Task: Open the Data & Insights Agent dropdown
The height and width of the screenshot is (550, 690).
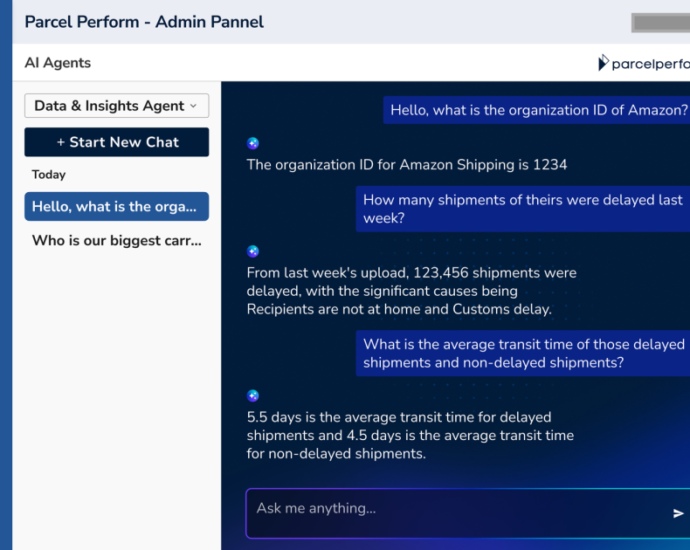Action: 117,106
